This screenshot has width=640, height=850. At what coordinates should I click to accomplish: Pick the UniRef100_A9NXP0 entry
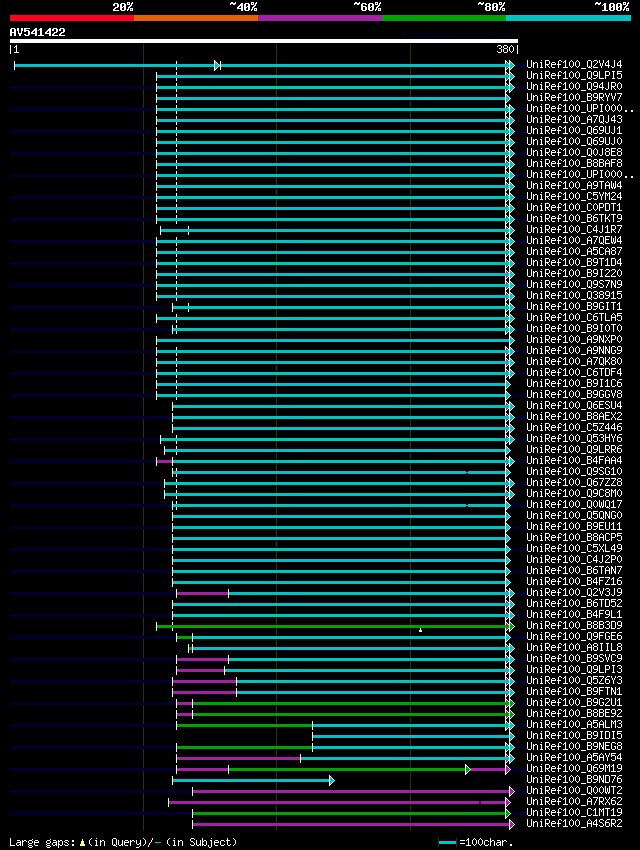click(x=574, y=339)
